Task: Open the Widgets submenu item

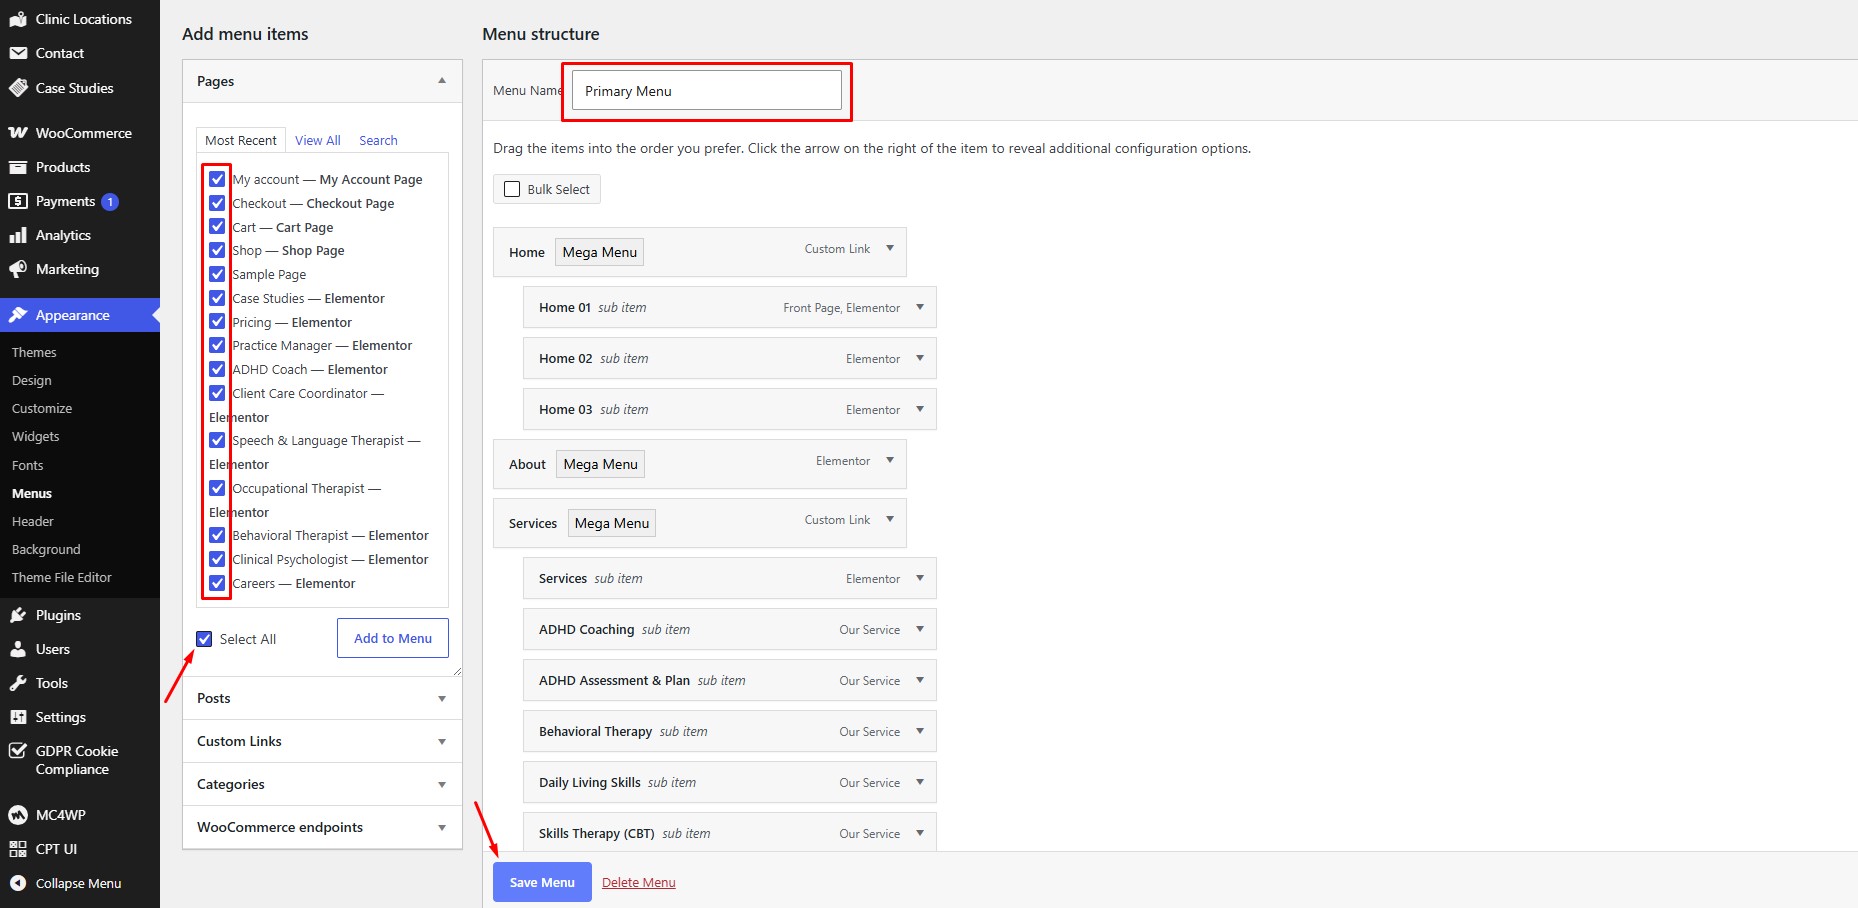Action: 36,436
